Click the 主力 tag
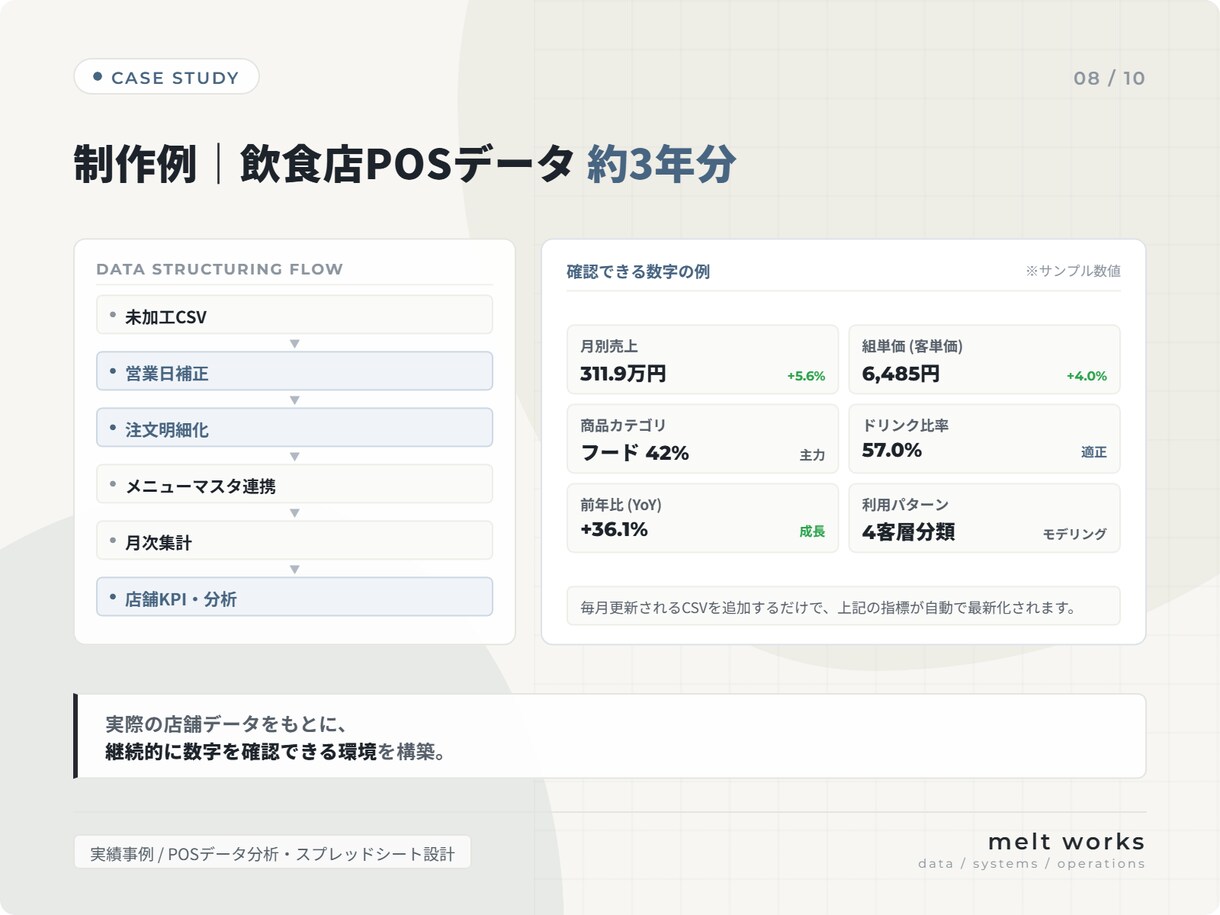Viewport: 1220px width, 915px height. click(x=812, y=455)
